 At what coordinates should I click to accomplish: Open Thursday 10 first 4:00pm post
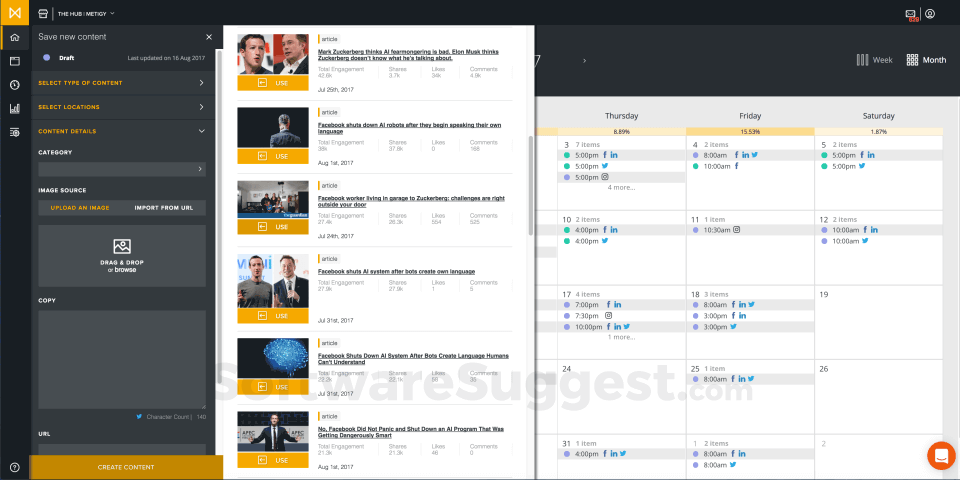(x=621, y=230)
